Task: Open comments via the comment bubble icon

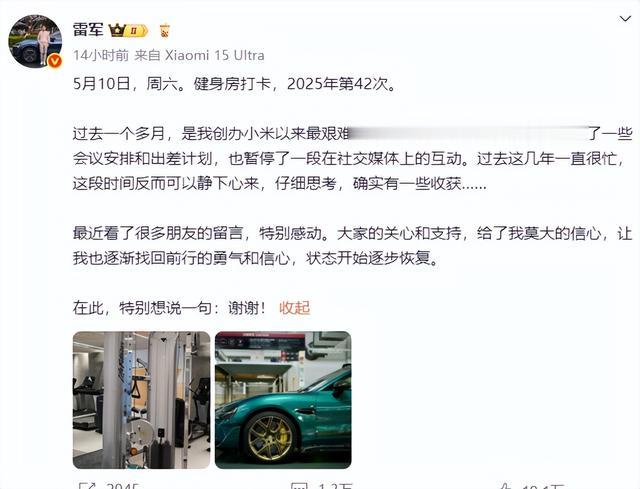Action: tap(300, 486)
